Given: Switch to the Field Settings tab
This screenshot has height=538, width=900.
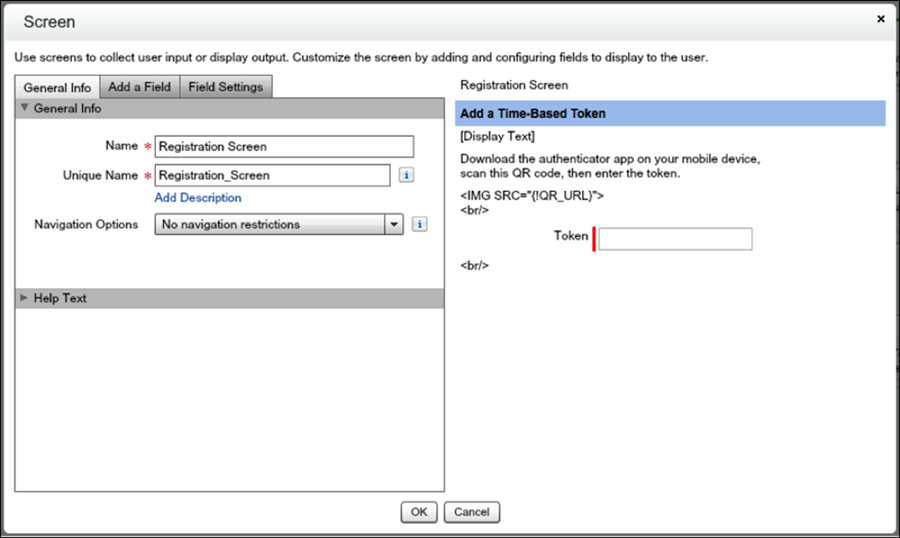Looking at the screenshot, I should 226,87.
